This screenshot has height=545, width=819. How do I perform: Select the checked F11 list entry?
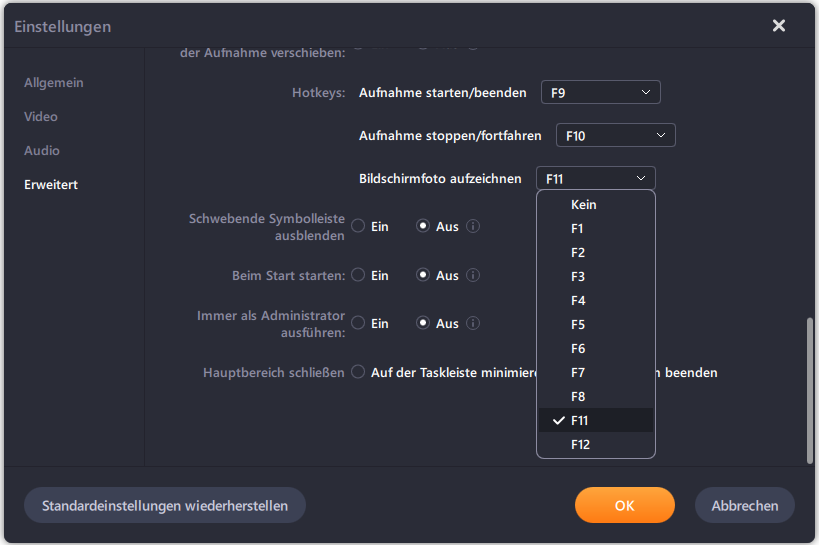click(595, 420)
